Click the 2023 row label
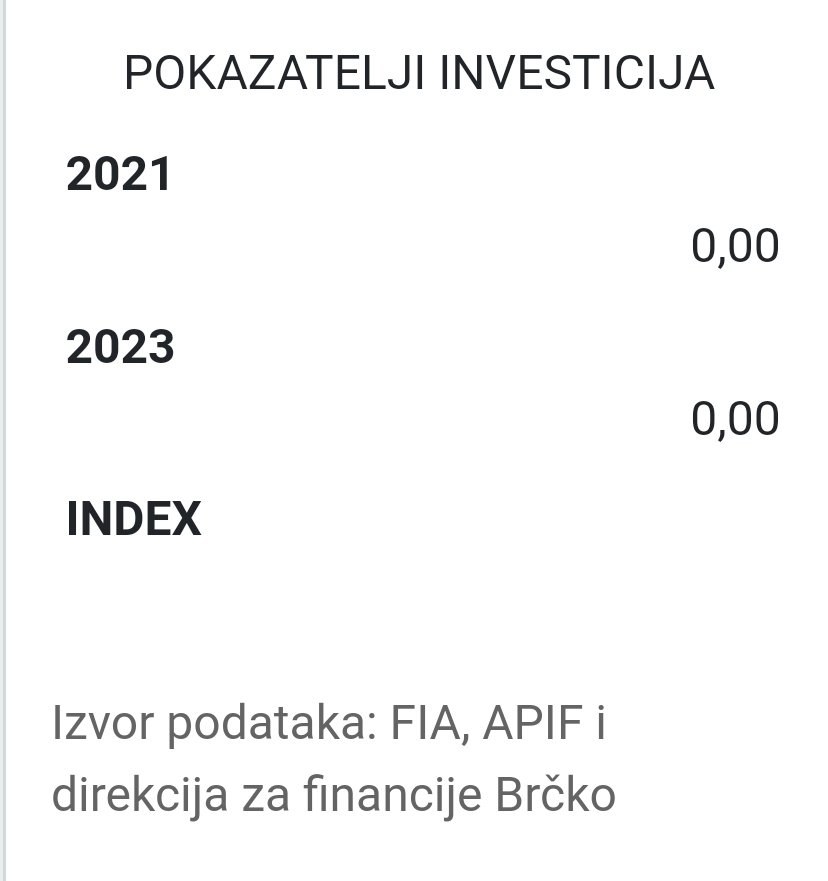The height and width of the screenshot is (881, 828). 120,348
